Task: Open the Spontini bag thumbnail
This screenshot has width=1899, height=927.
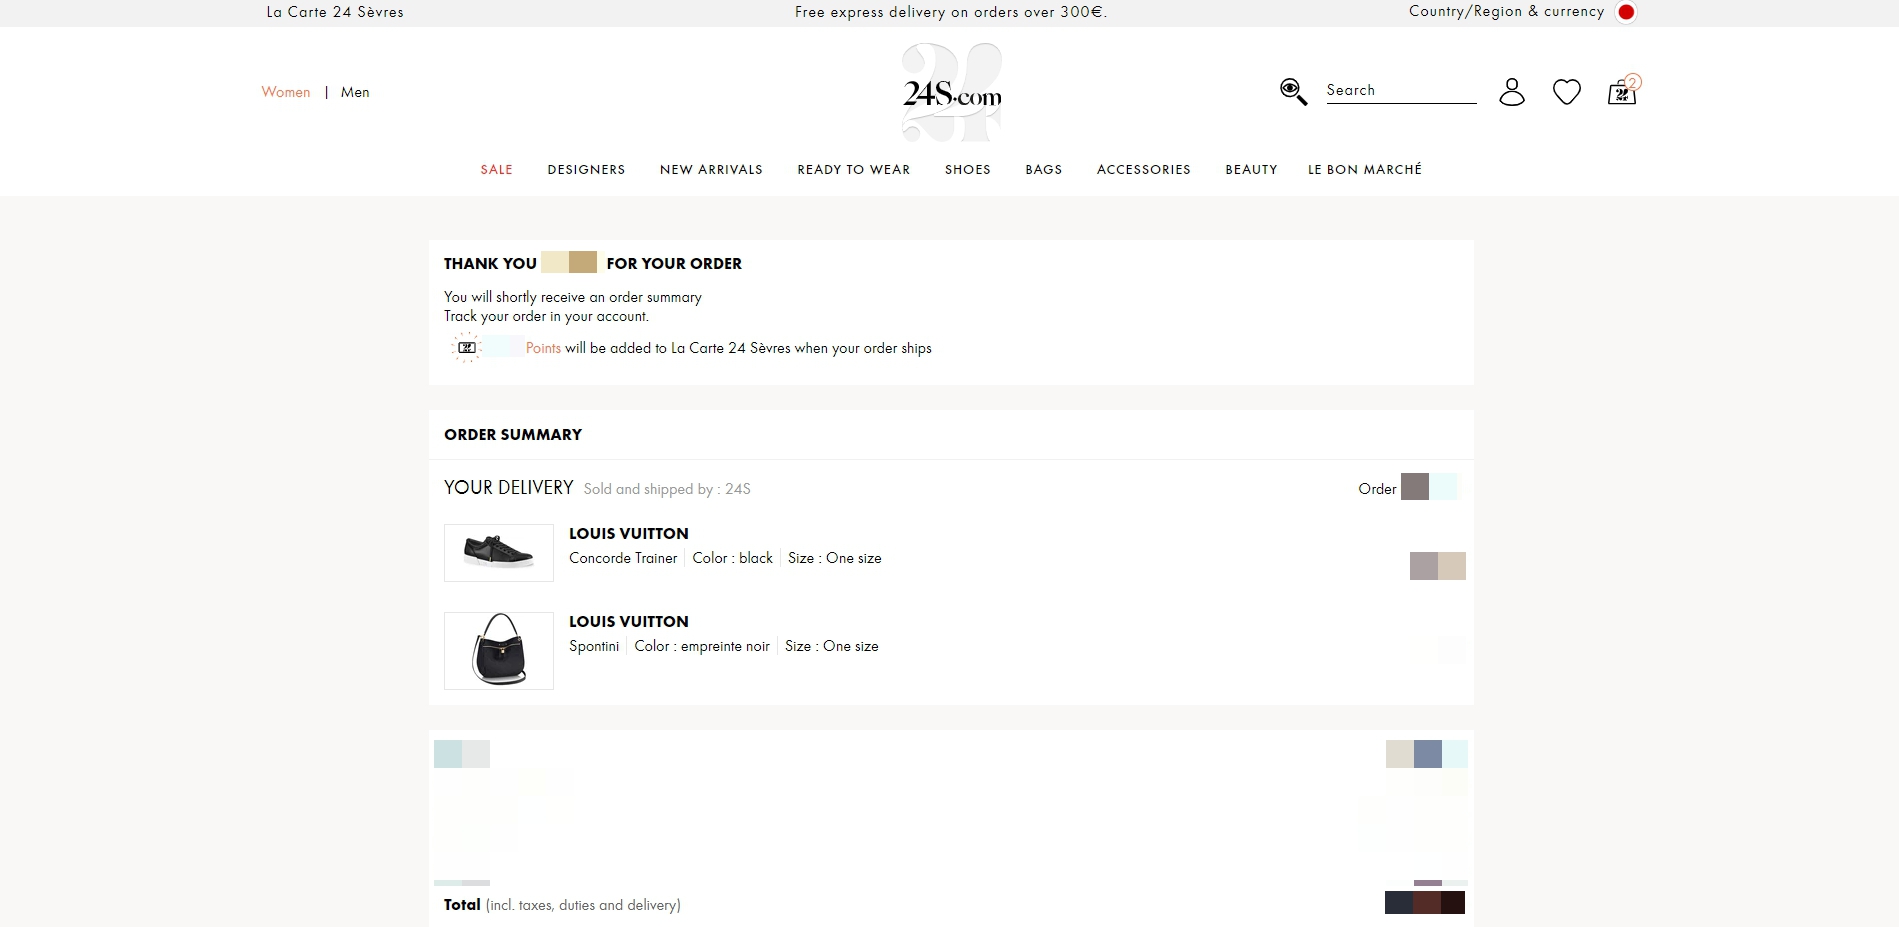Action: pos(499,651)
